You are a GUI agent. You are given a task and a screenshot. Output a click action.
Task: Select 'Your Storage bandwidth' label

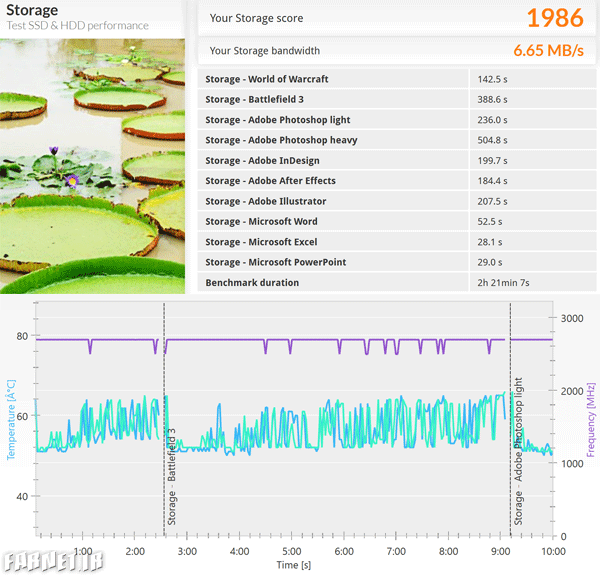(x=264, y=51)
